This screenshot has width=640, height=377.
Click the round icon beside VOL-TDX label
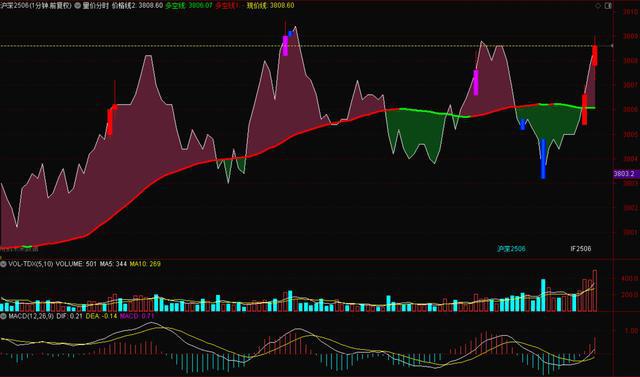pos(3,264)
